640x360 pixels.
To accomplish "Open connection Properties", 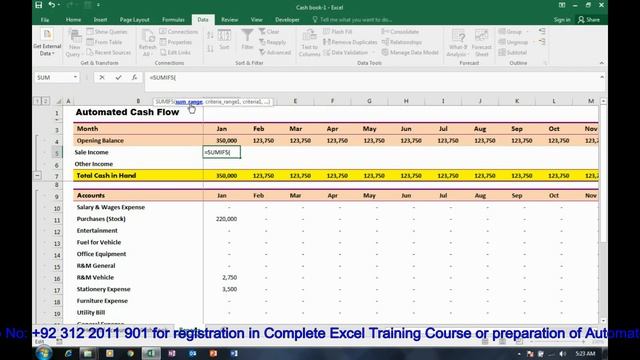I will click(x=176, y=42).
